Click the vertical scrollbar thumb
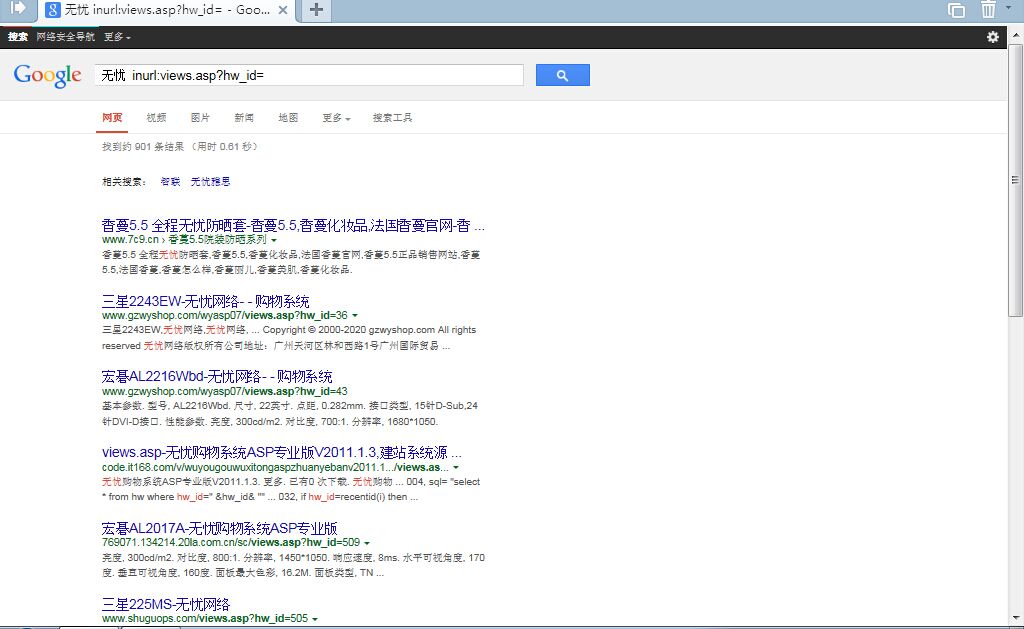Image resolution: width=1024 pixels, height=629 pixels. pyautogui.click(x=1016, y=180)
